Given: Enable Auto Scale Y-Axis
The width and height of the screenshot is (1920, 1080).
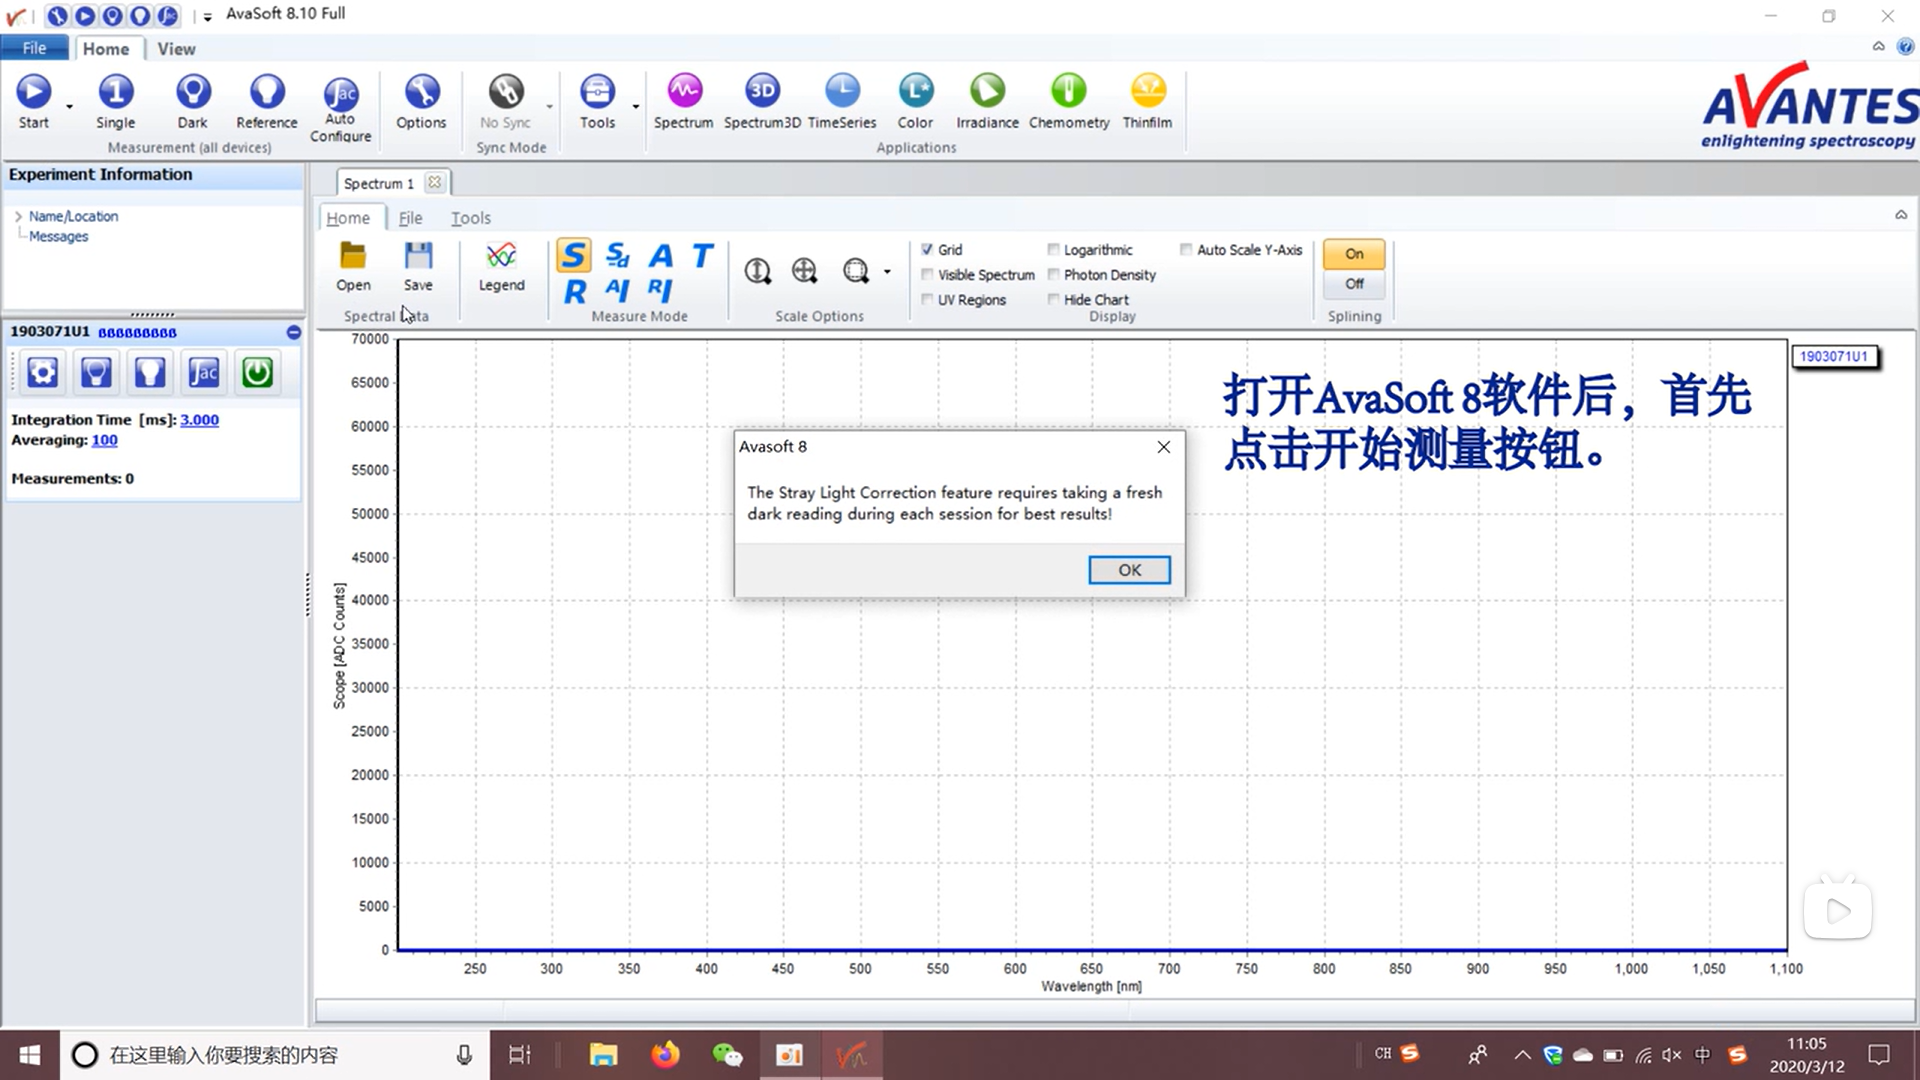Looking at the screenshot, I should (1186, 249).
